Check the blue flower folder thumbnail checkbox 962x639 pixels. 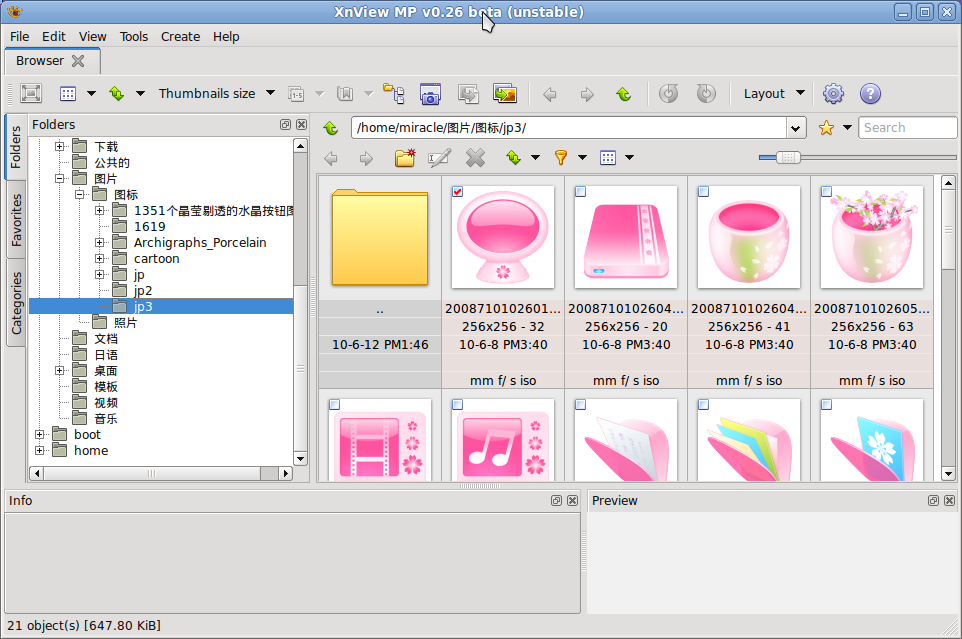point(826,405)
